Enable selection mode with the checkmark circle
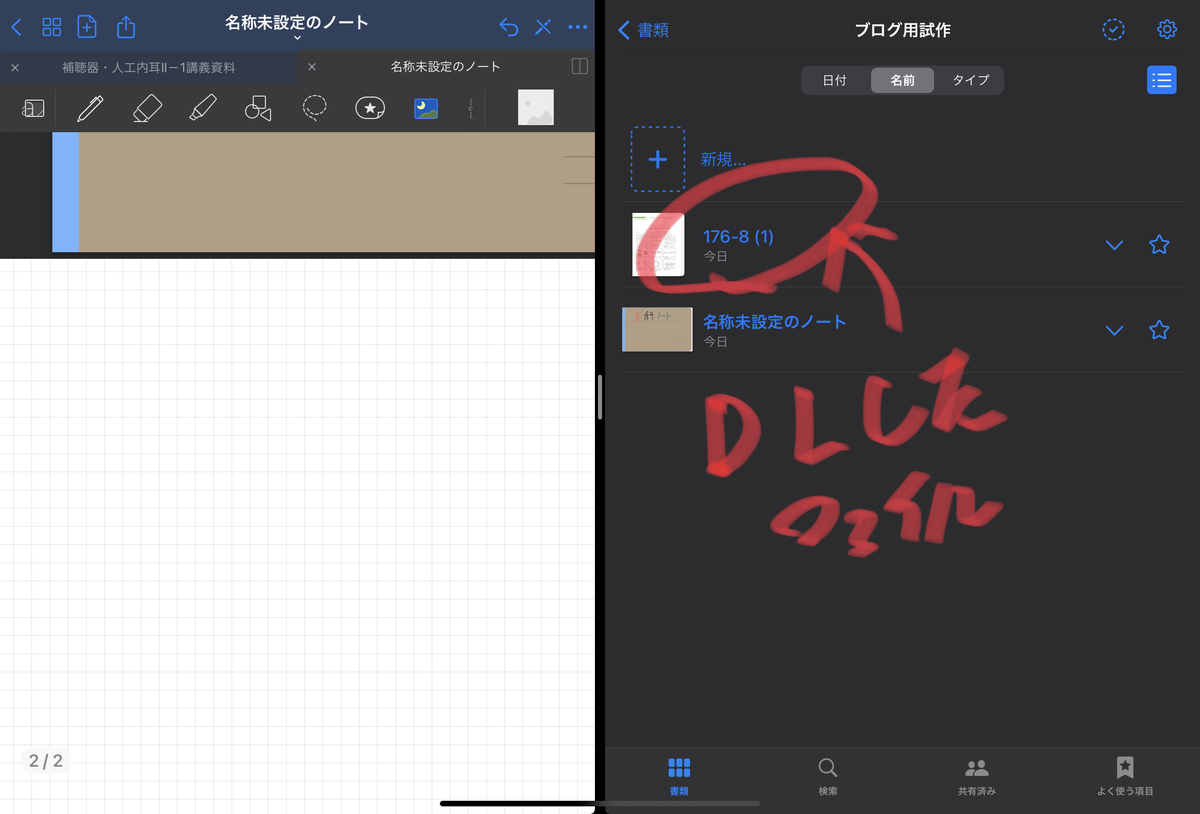Screen dimensions: 1200x814 1113,30
